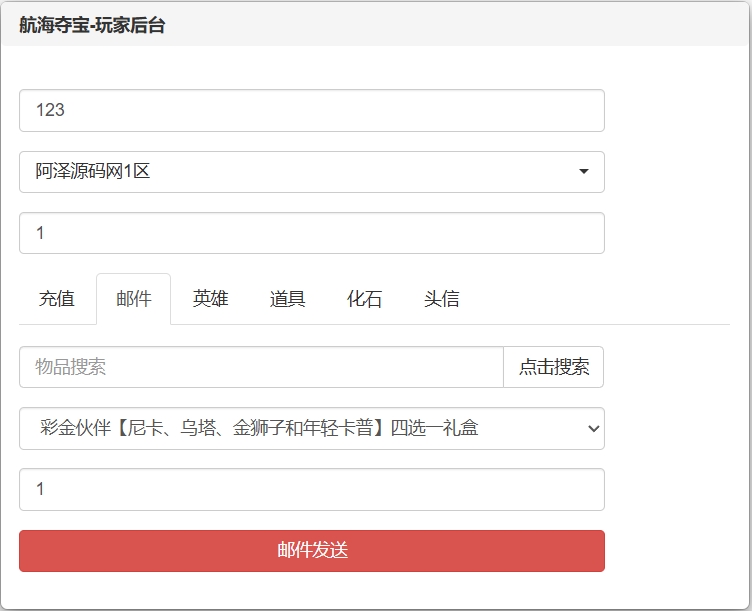The image size is (752, 611).
Task: Open the 阿泽源码网1区 server dropdown
Action: coord(311,172)
